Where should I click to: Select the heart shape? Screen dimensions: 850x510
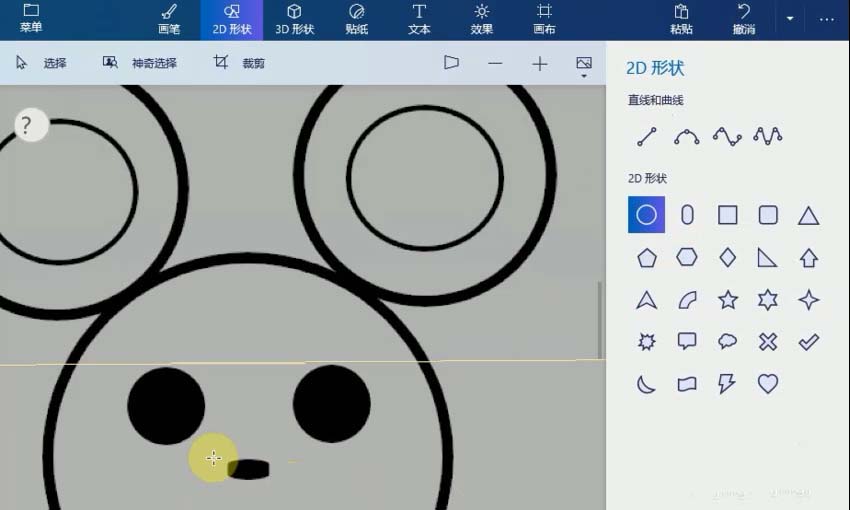(768, 384)
